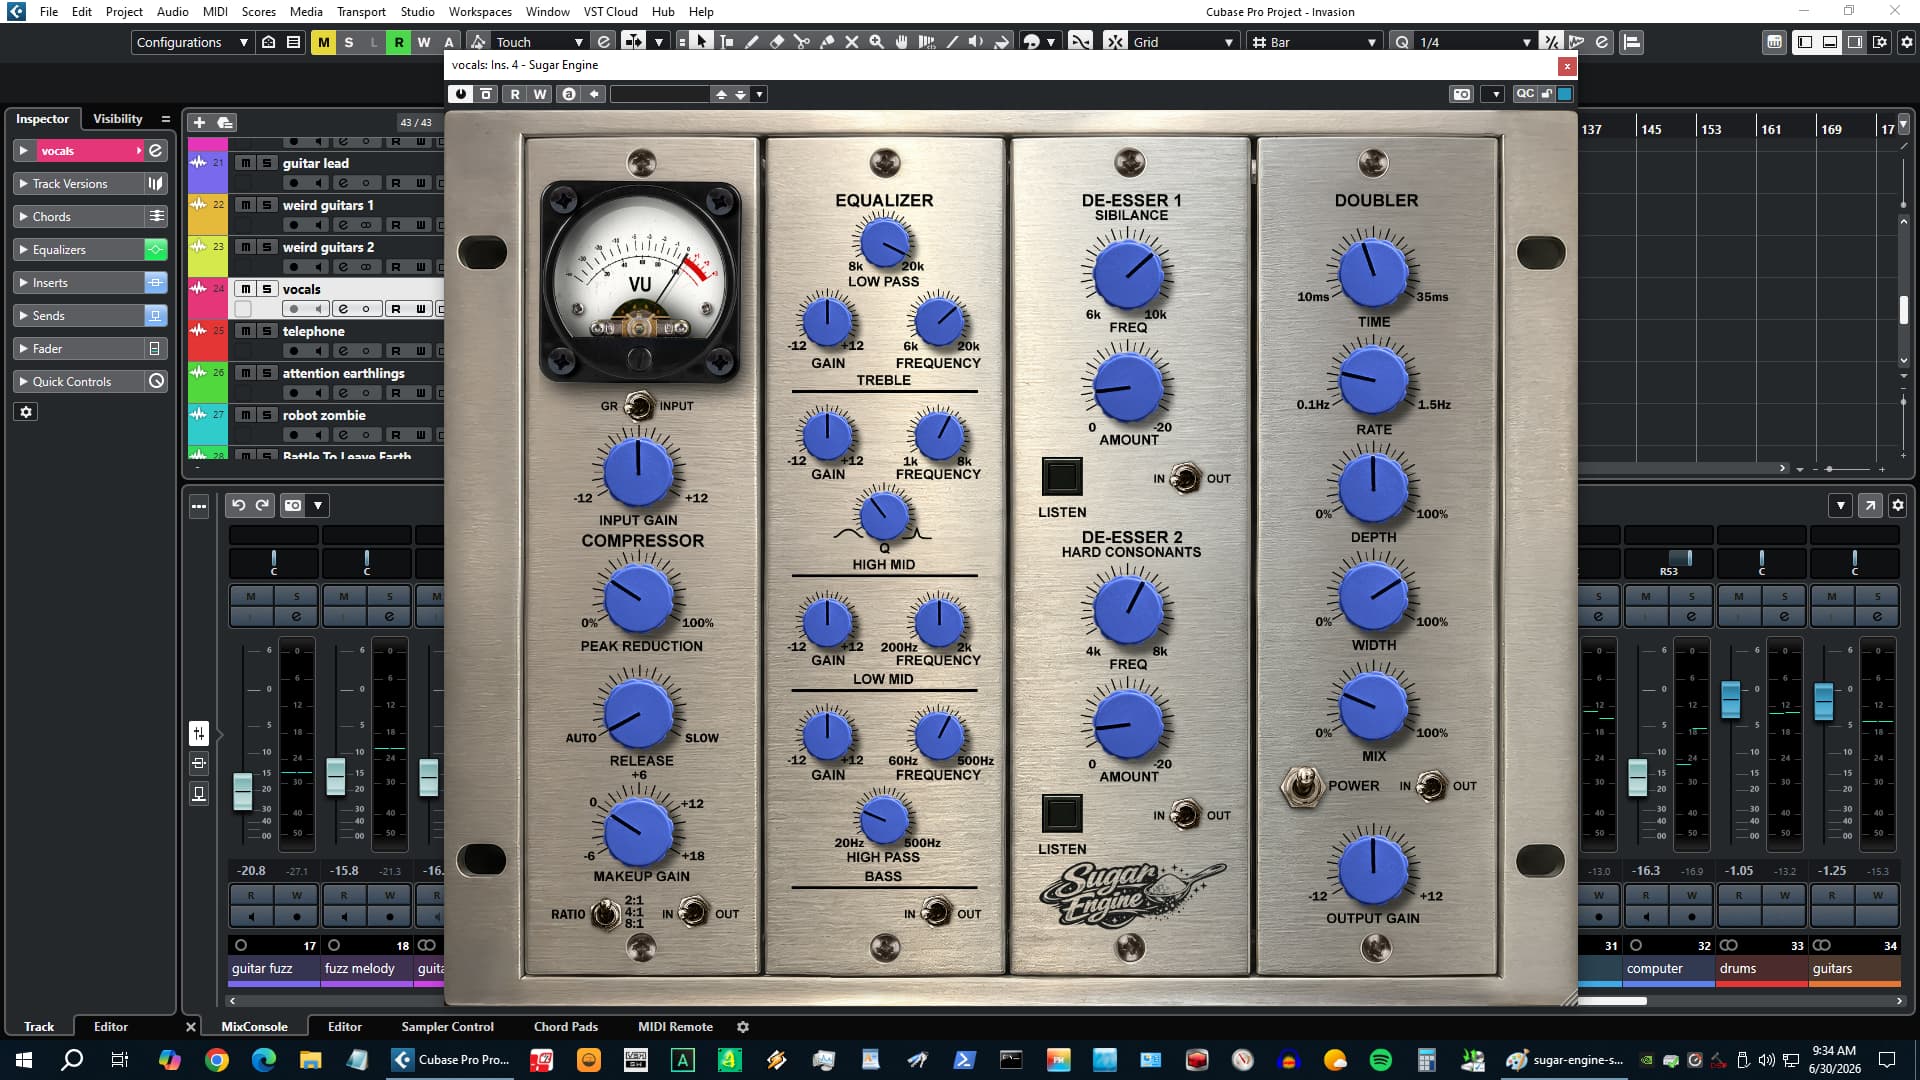The height and width of the screenshot is (1080, 1920).
Task: Open the VST Cloud menu
Action: [610, 12]
